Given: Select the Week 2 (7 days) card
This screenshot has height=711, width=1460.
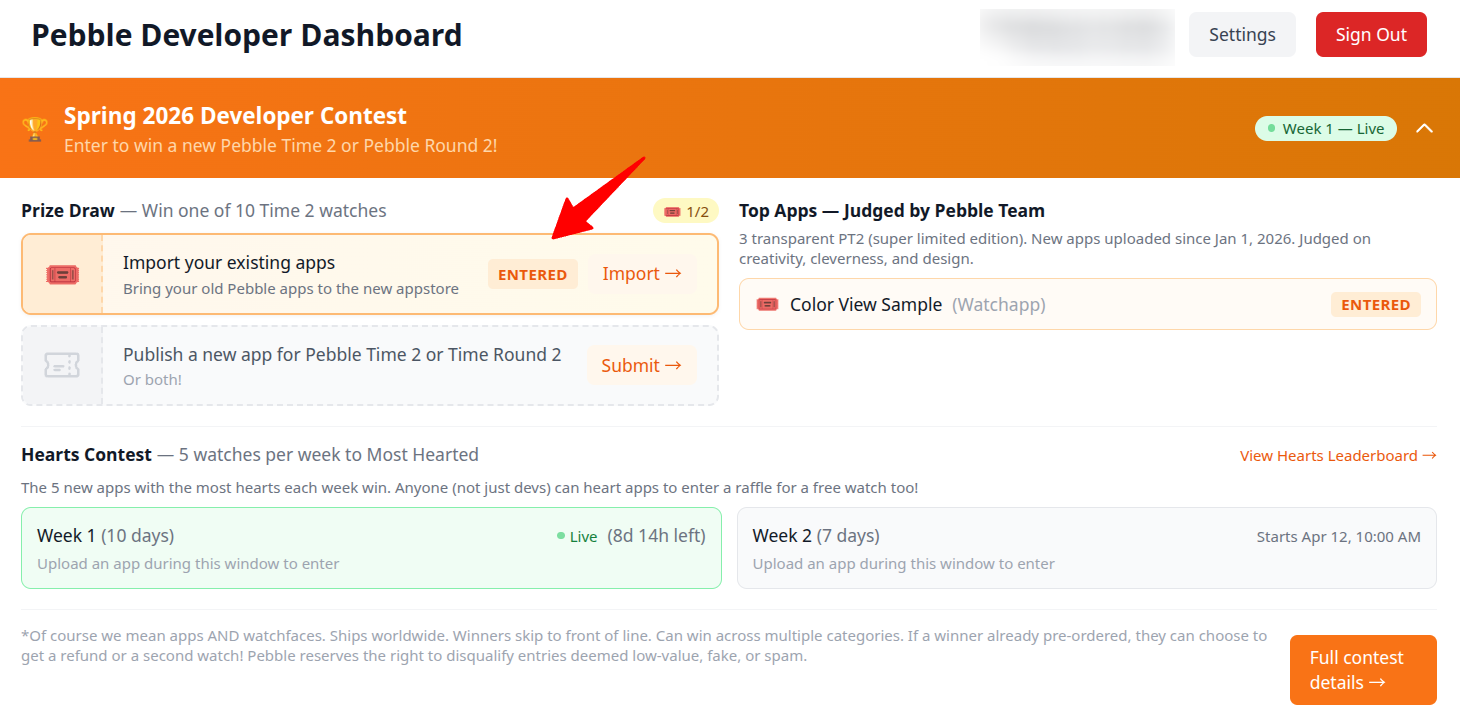Looking at the screenshot, I should [1086, 548].
